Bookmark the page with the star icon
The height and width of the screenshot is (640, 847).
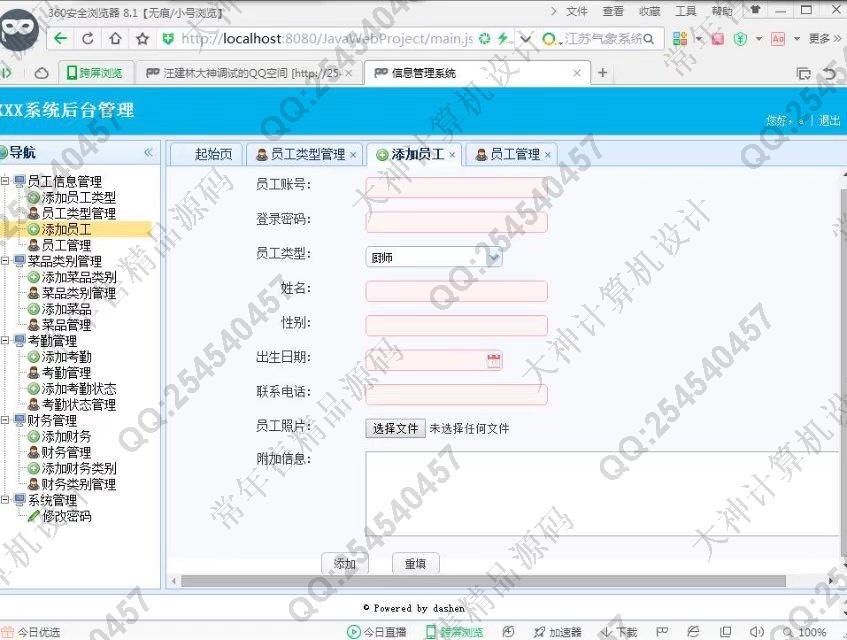142,39
